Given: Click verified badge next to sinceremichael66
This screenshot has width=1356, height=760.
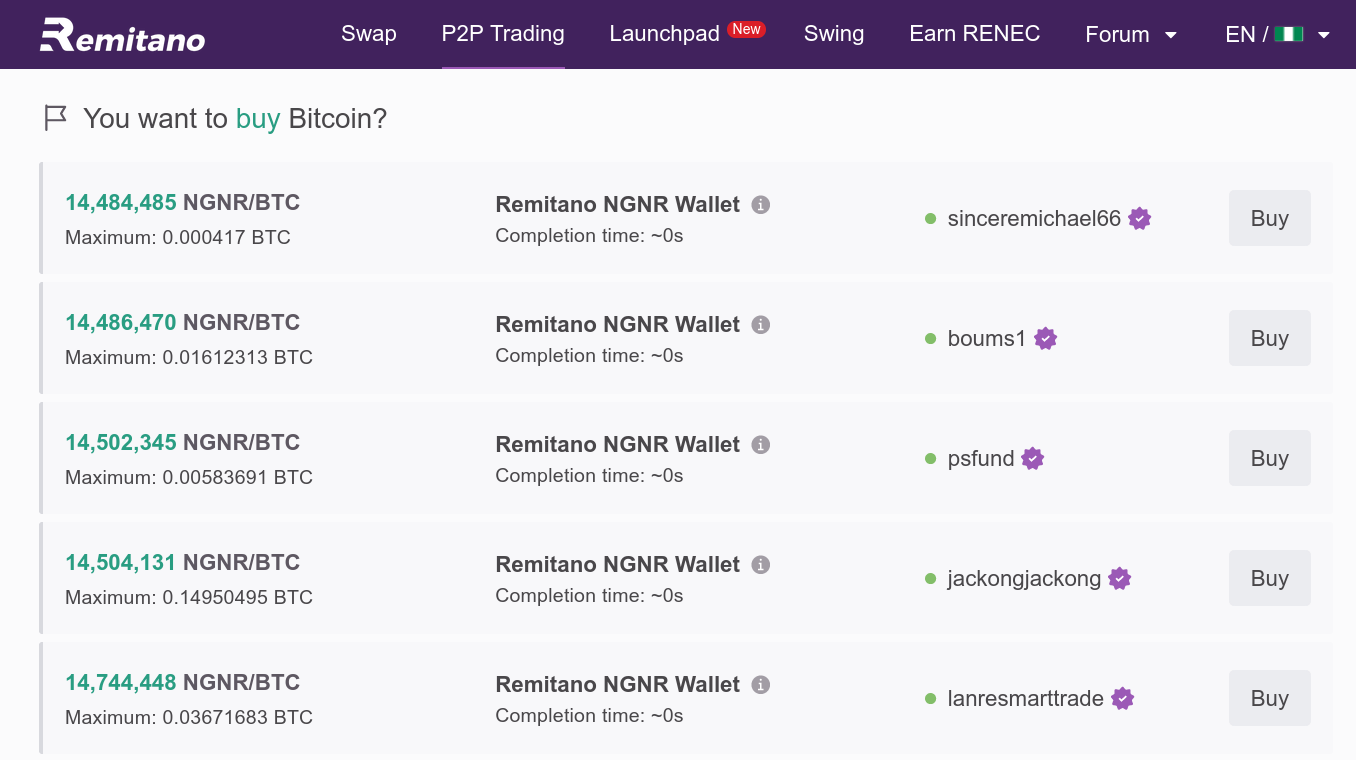Looking at the screenshot, I should pos(1139,218).
